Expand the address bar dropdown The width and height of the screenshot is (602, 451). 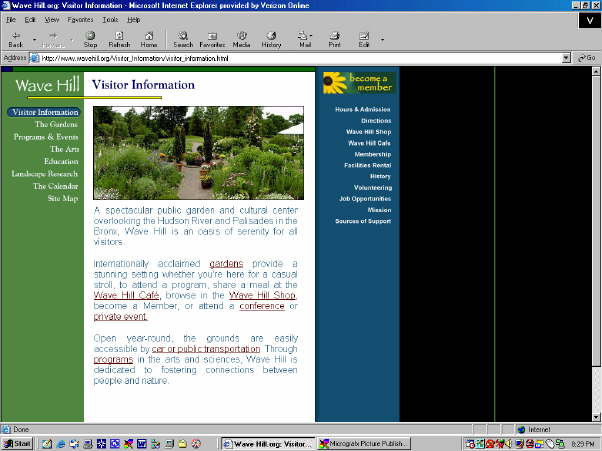coord(566,58)
